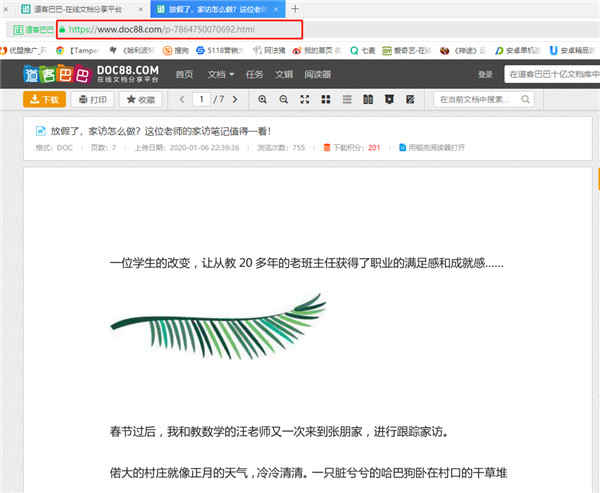Screen dimensions: 600x493
Task: Open the Weibo 我的首页 bookmark
Action: (x=316, y=51)
